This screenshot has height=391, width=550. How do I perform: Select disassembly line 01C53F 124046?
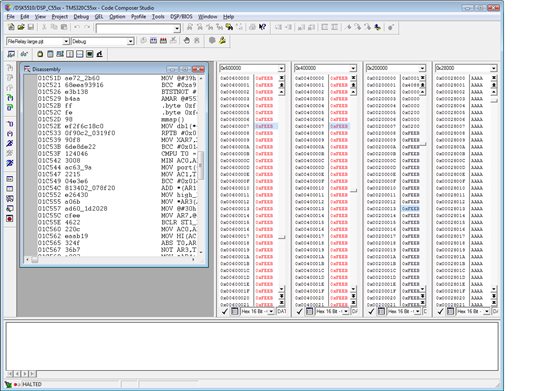point(118,154)
